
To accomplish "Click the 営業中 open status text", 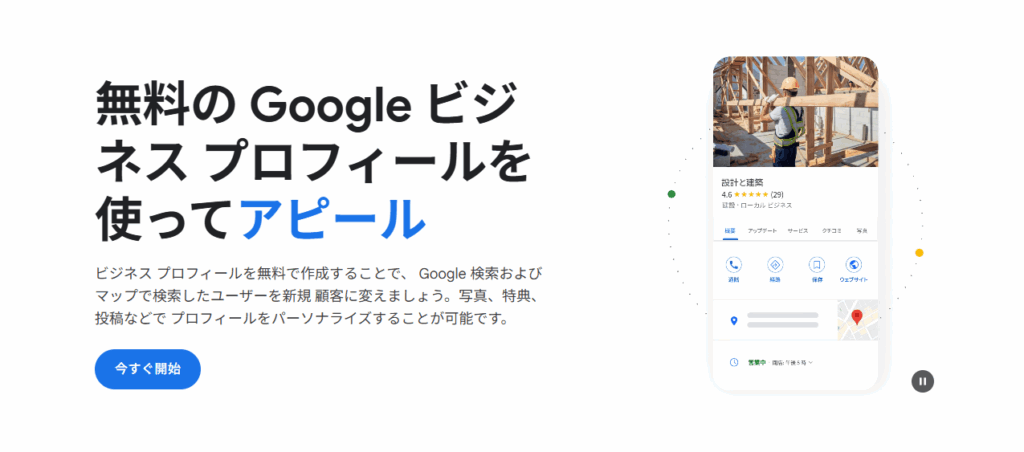I will point(759,362).
